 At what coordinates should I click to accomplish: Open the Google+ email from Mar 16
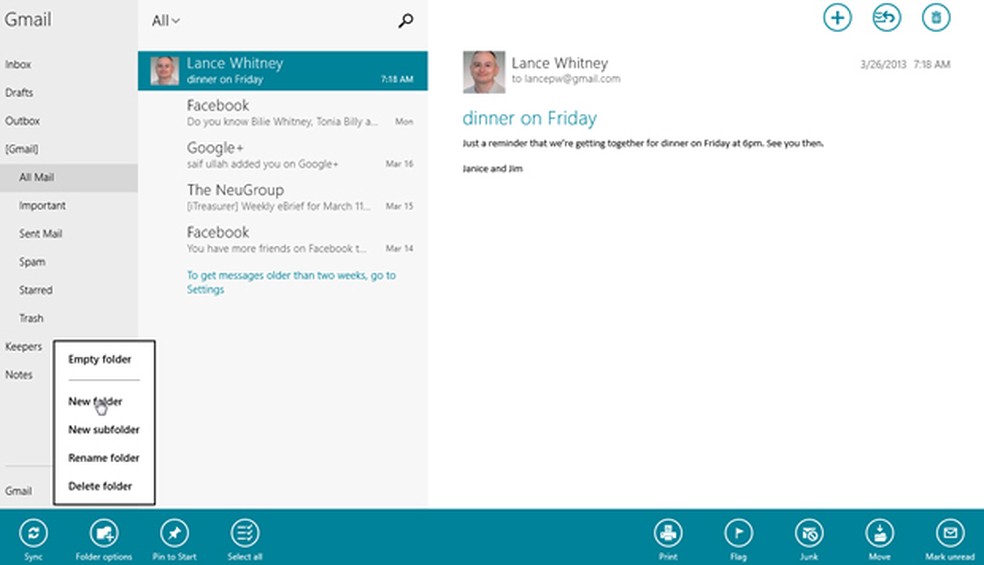coord(283,155)
